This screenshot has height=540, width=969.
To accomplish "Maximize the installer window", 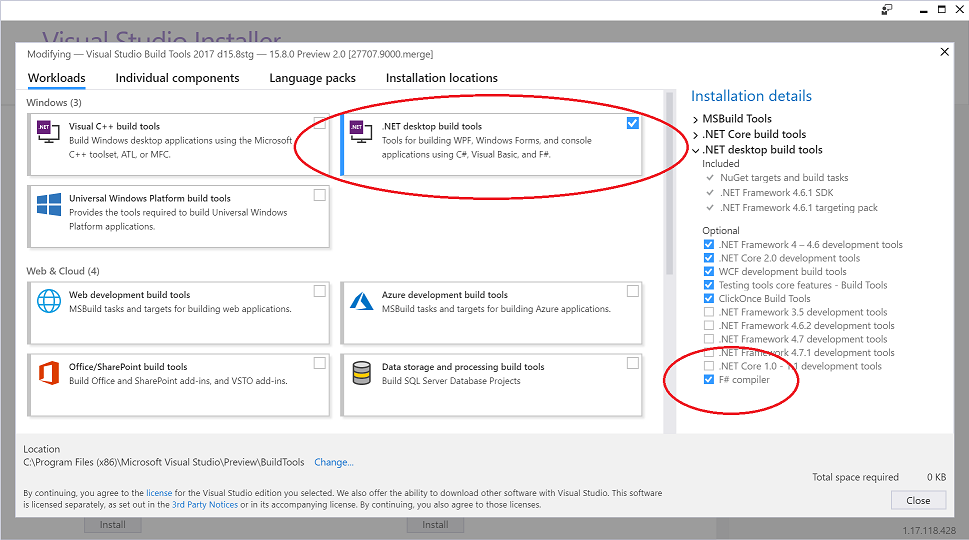I will tap(942, 9).
